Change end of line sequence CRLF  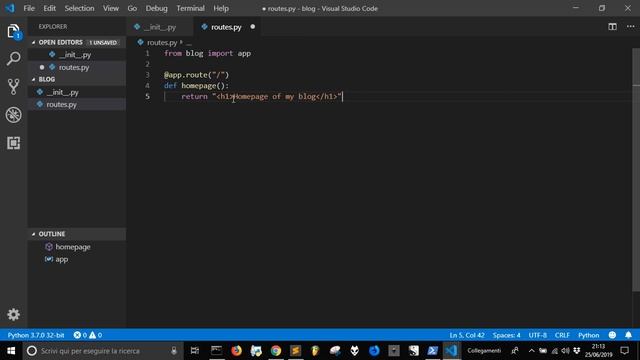point(562,335)
